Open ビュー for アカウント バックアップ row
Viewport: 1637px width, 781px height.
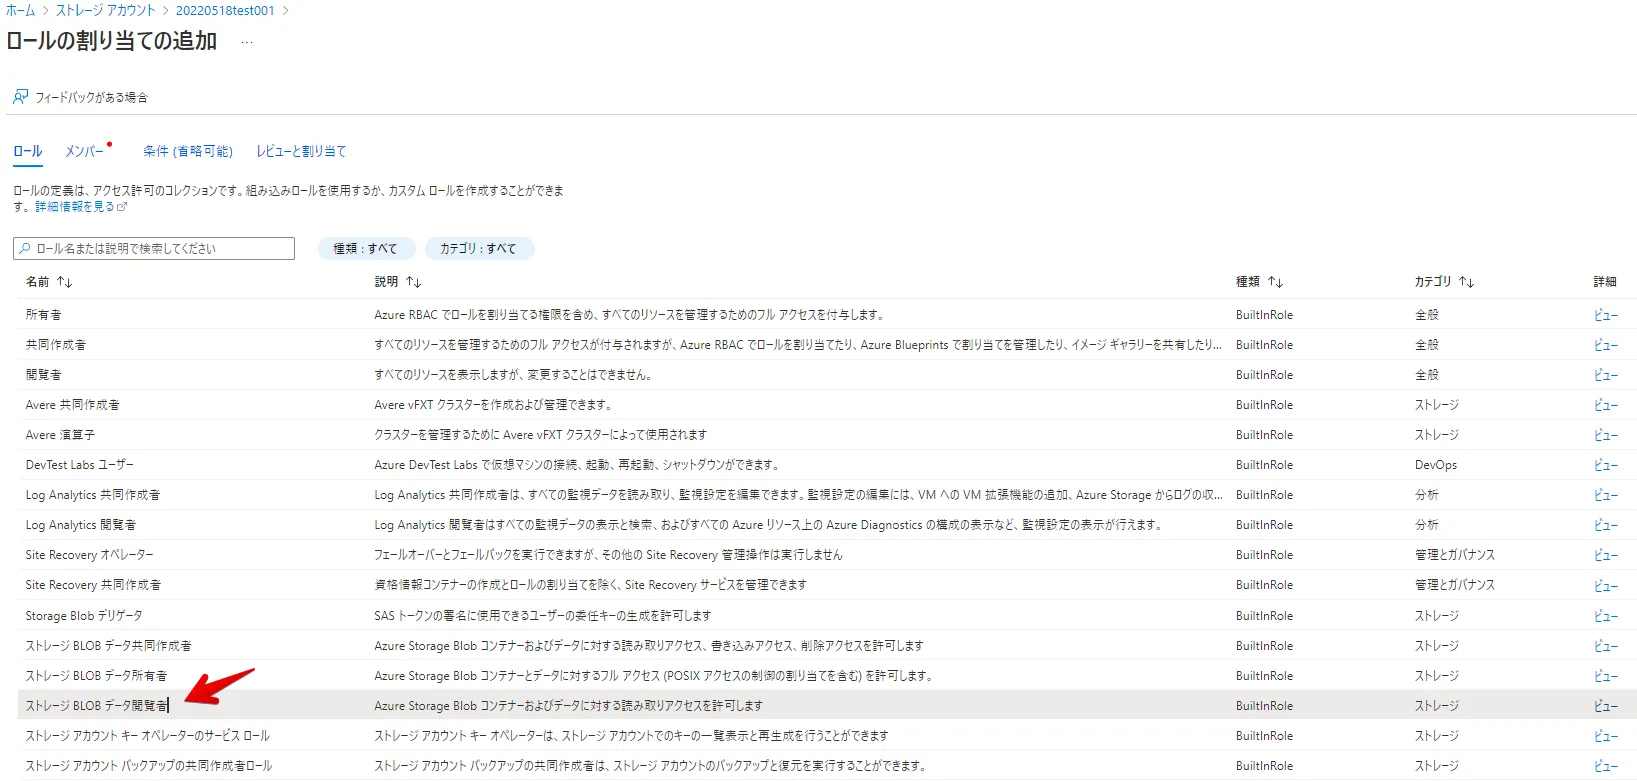(x=1605, y=765)
